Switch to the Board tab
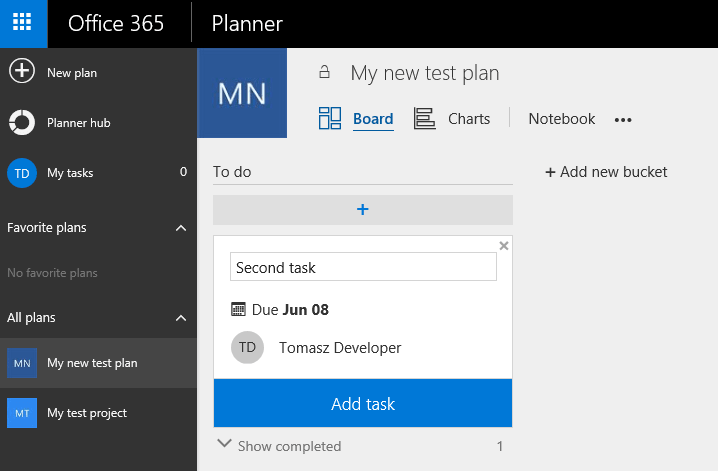Screen dimensions: 718x471 [373, 119]
